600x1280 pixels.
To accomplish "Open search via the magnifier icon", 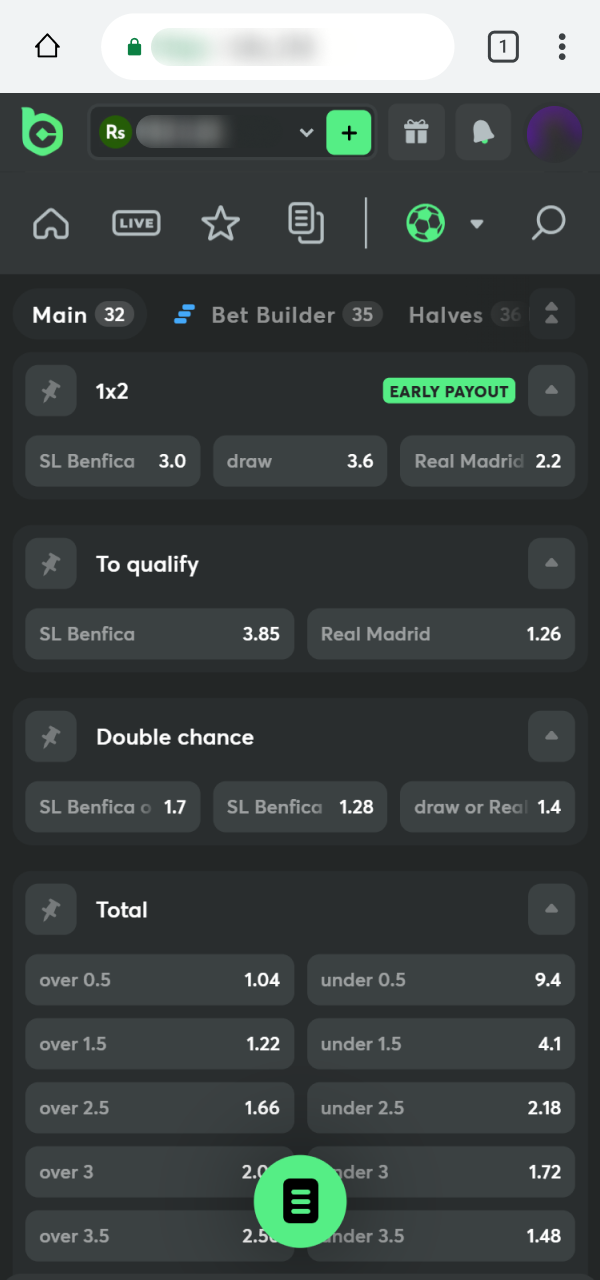I will coord(548,224).
